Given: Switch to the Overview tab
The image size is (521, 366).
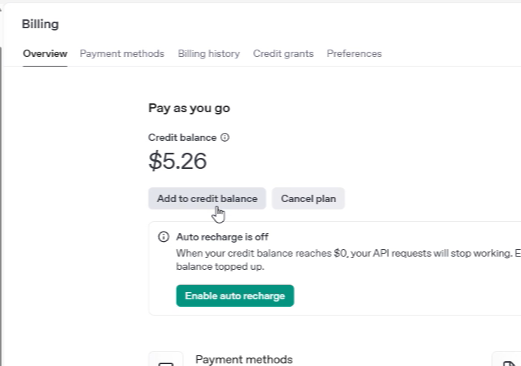Looking at the screenshot, I should click(x=45, y=54).
